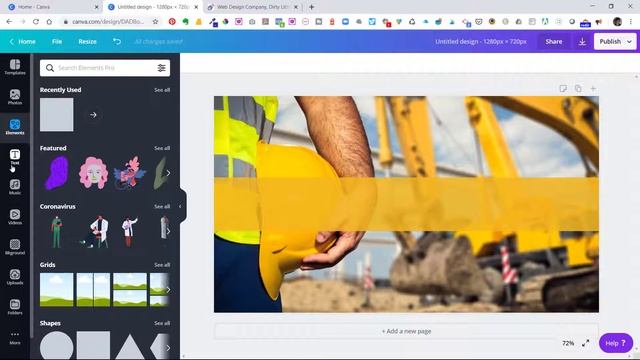Open zoom level 72% menu
The width and height of the screenshot is (640, 360).
click(568, 343)
